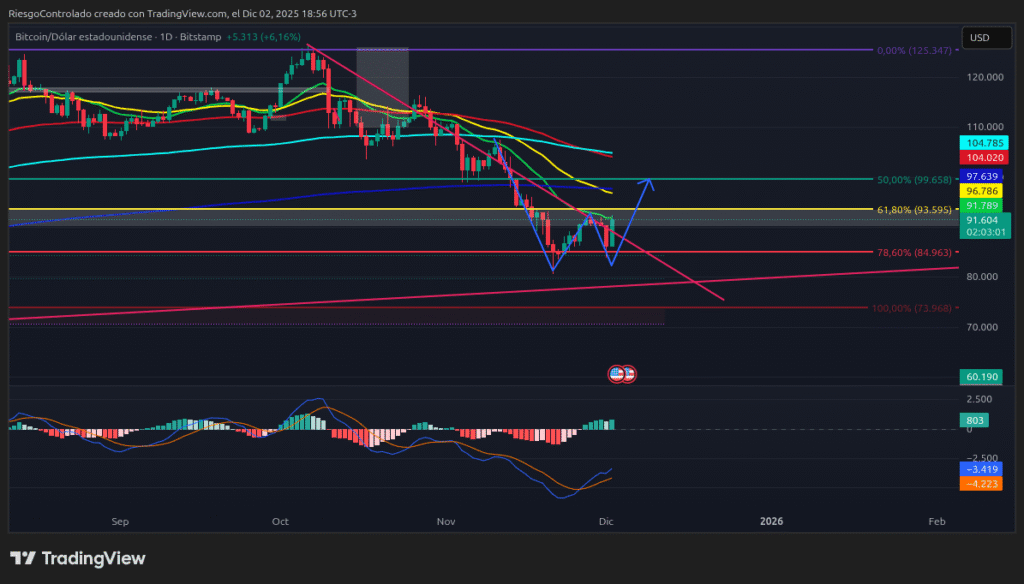1024x584 pixels.
Task: Select the 100,00% (73.968) Fibonacci level label
Action: [910, 308]
